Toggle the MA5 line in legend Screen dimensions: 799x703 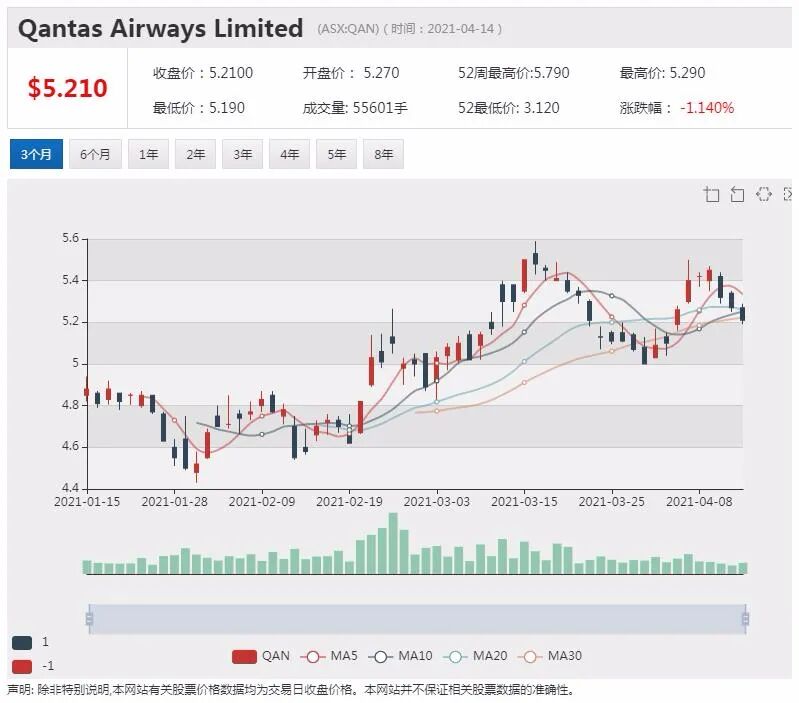coord(329,656)
